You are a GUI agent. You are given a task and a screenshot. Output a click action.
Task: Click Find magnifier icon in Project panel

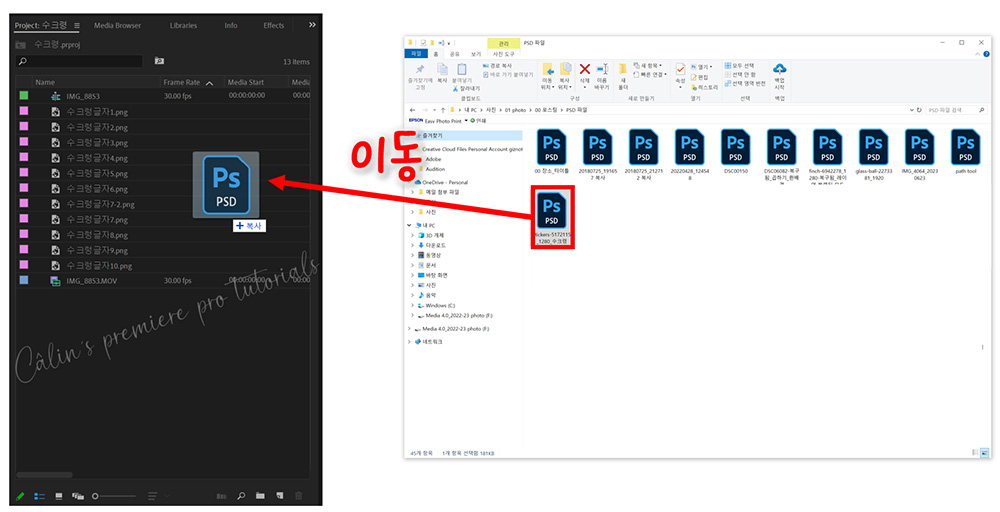pos(241,495)
